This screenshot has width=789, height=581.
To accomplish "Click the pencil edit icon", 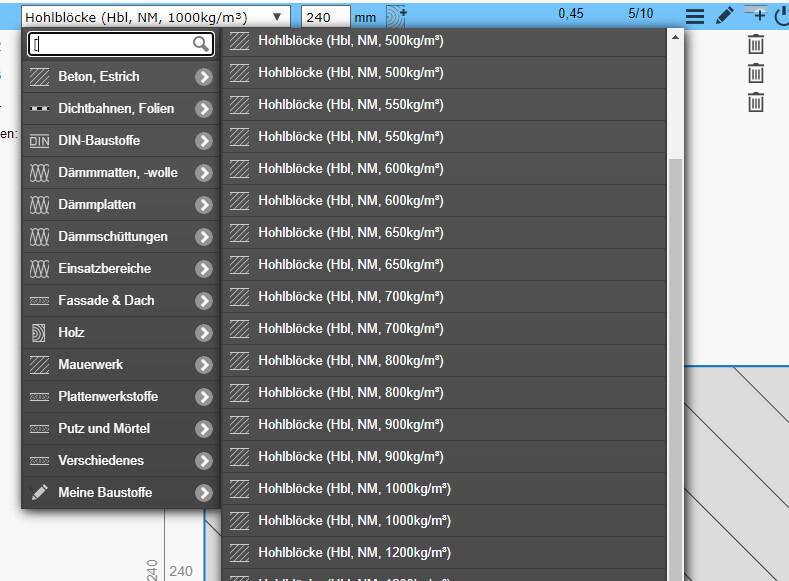I will pyautogui.click(x=725, y=16).
